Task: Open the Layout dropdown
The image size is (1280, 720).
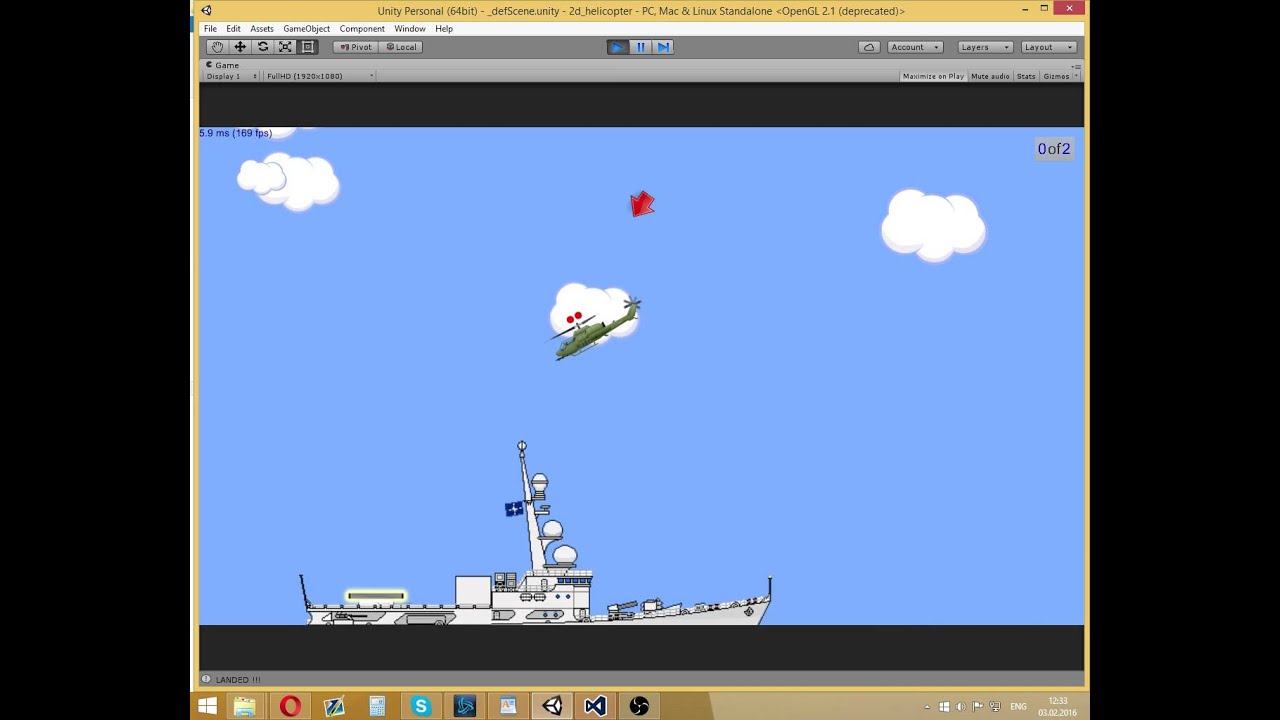Action: click(1047, 46)
